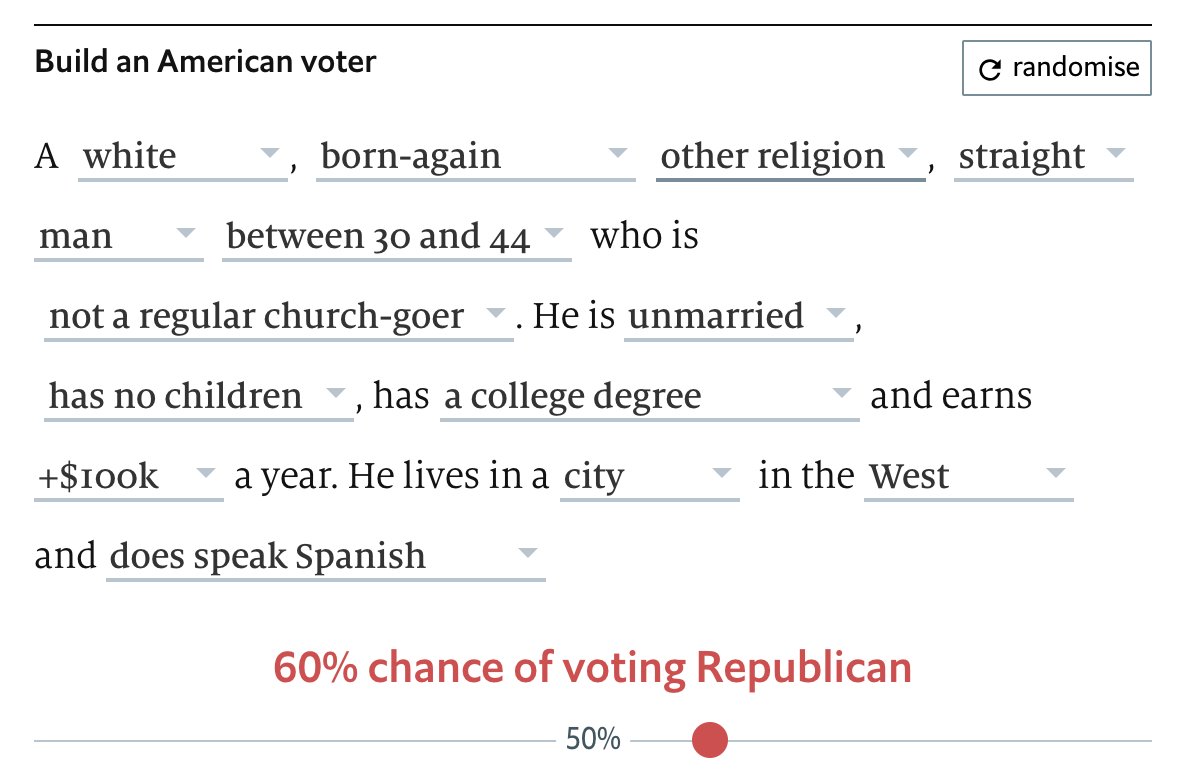This screenshot has width=1188, height=780.
Task: Click the 50% midpoint marker label
Action: pyautogui.click(x=593, y=741)
